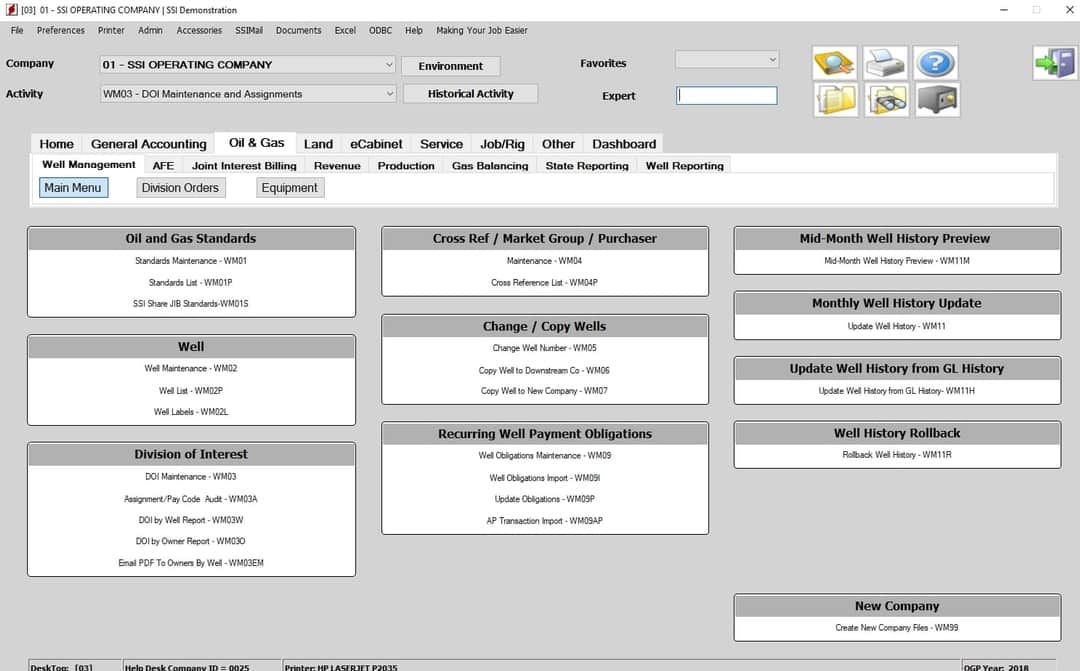Click the magnifying glass search icon
Screen dimensions: 1080x671
[x=835, y=64]
